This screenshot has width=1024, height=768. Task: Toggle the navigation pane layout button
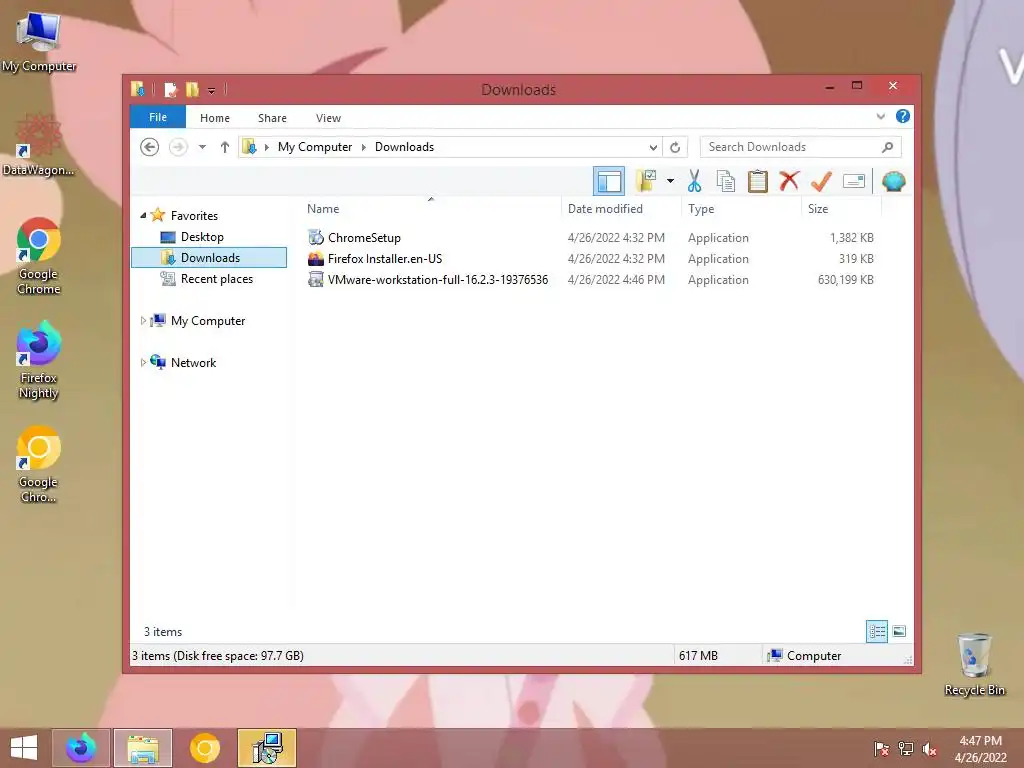609,182
